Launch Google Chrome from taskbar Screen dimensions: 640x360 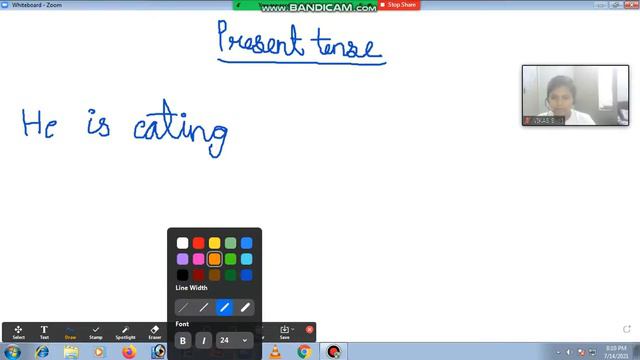pos(304,352)
